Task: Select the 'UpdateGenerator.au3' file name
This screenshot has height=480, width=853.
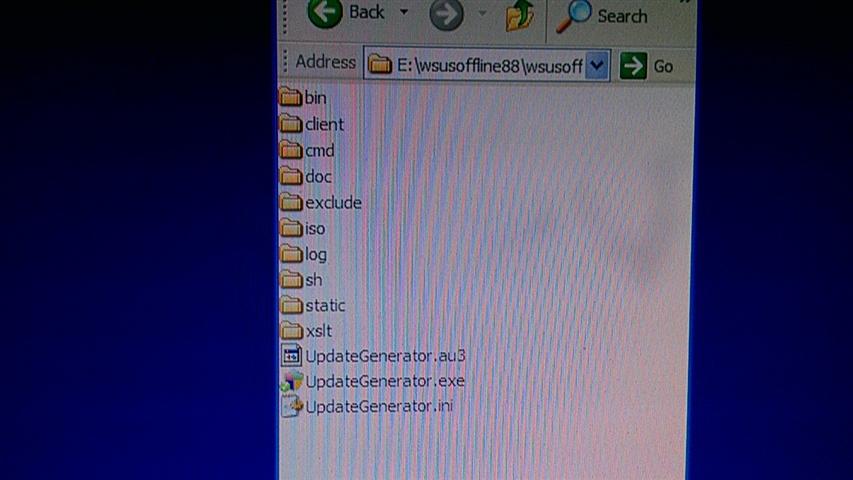Action: pyautogui.click(x=386, y=356)
